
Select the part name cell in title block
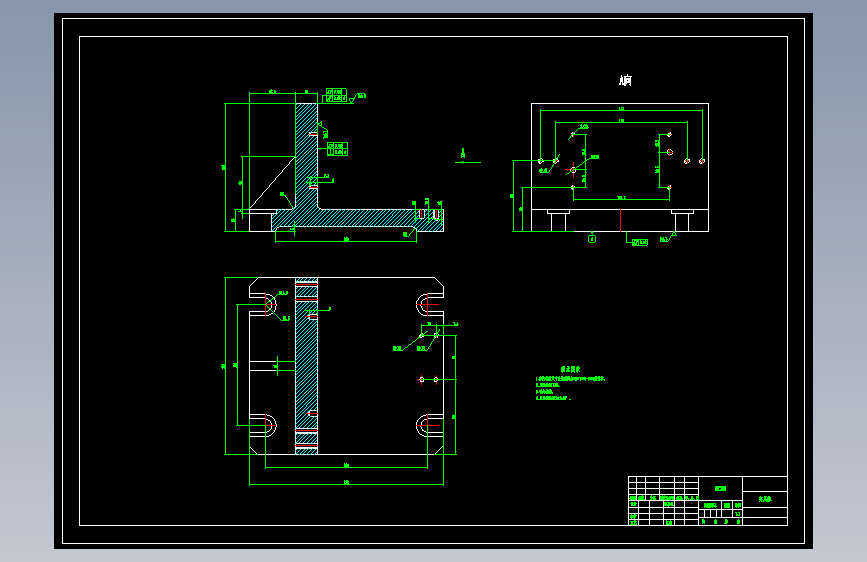click(x=765, y=499)
